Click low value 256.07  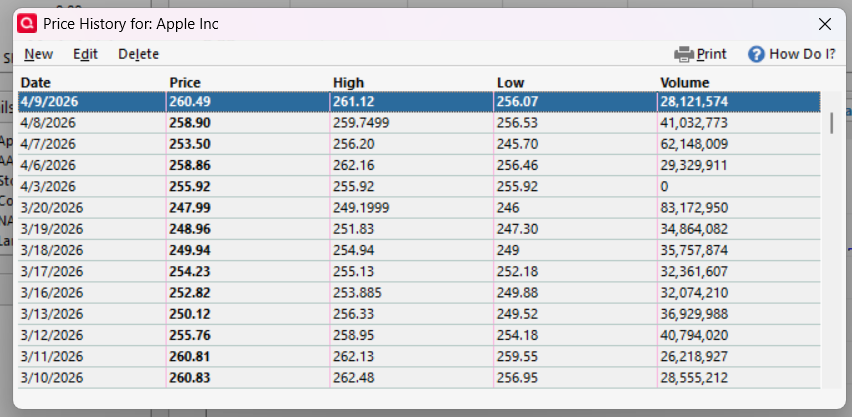coord(517,102)
